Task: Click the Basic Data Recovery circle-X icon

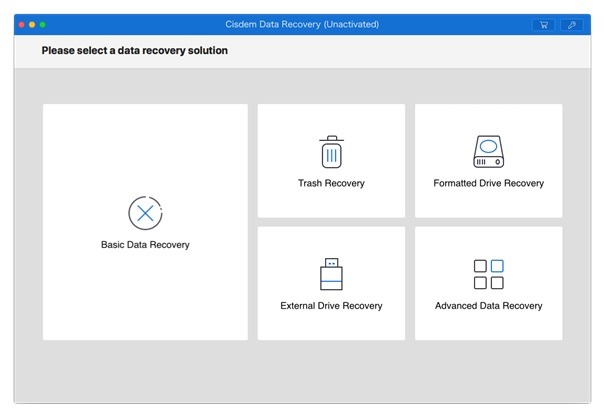Action: (145, 213)
